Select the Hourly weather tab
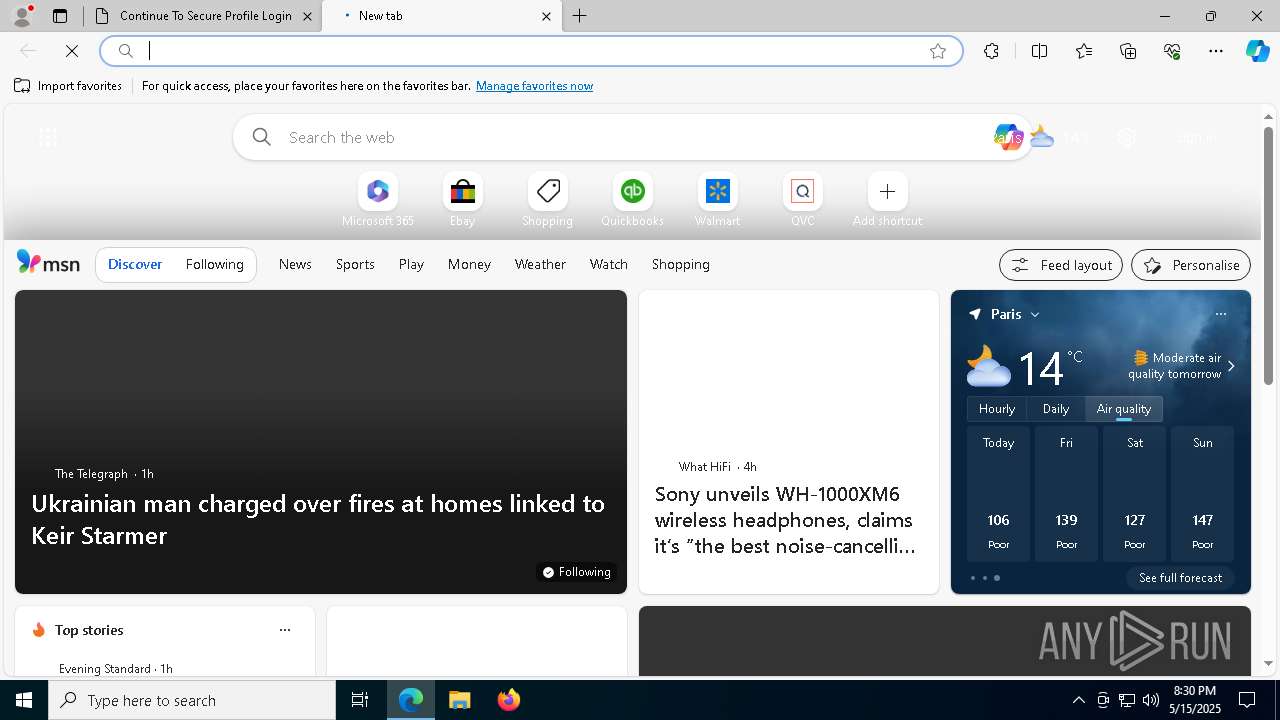This screenshot has width=1280, height=720. pyautogui.click(x=997, y=409)
